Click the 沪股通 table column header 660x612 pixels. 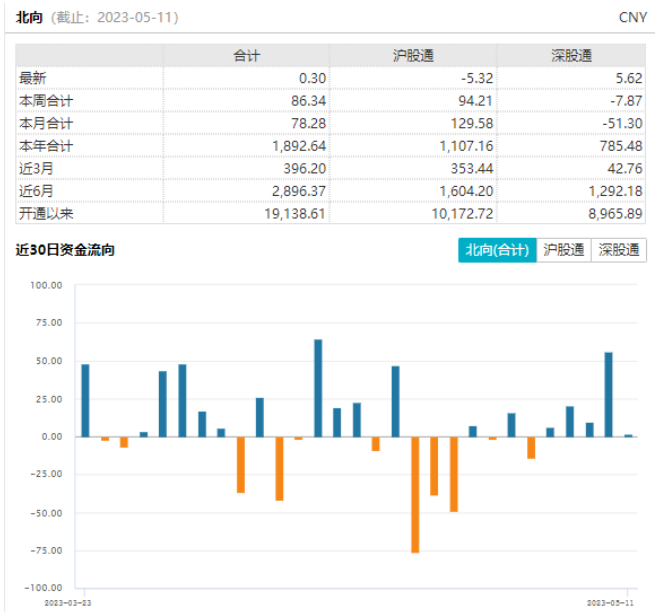[413, 56]
